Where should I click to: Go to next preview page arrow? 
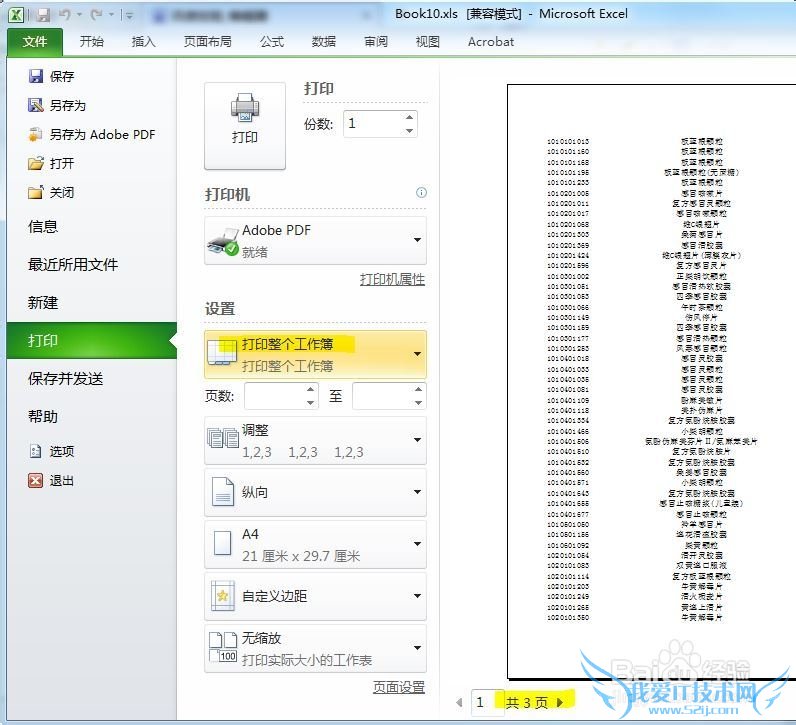coord(560,702)
